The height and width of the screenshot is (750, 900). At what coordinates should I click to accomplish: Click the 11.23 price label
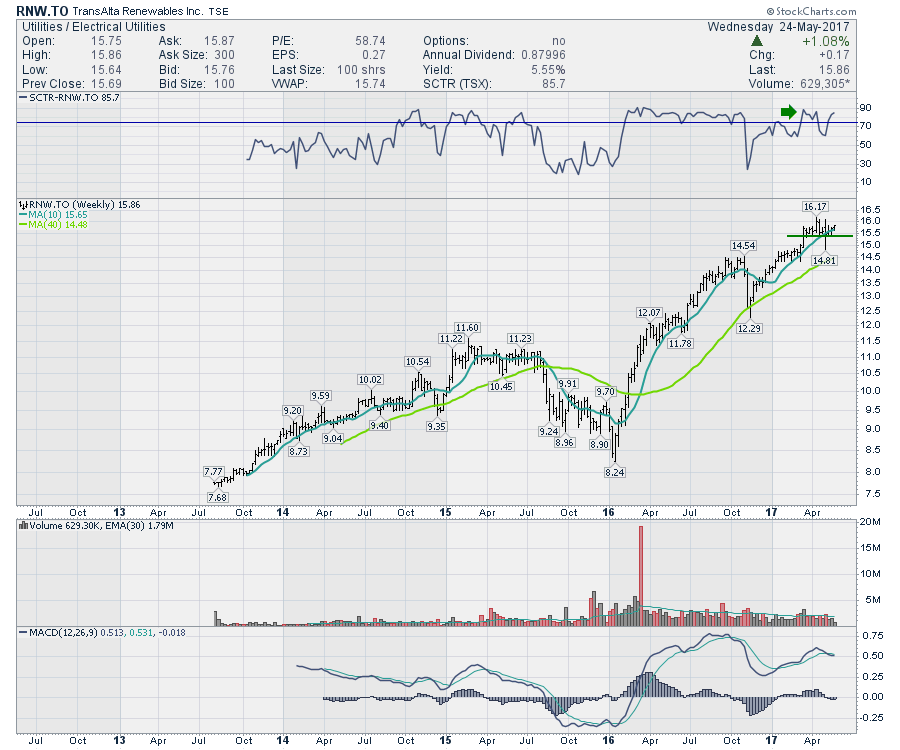[520, 339]
